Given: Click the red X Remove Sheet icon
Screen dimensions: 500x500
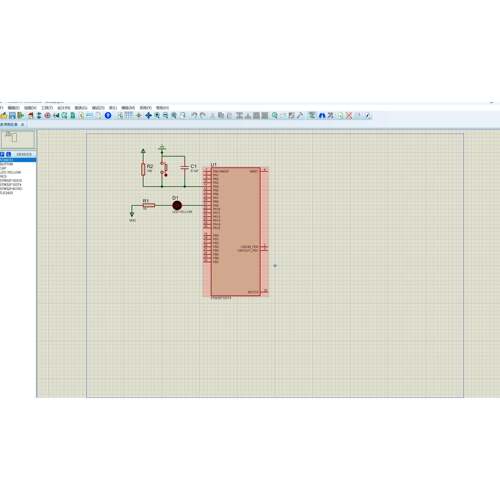Looking at the screenshot, I should (349, 116).
